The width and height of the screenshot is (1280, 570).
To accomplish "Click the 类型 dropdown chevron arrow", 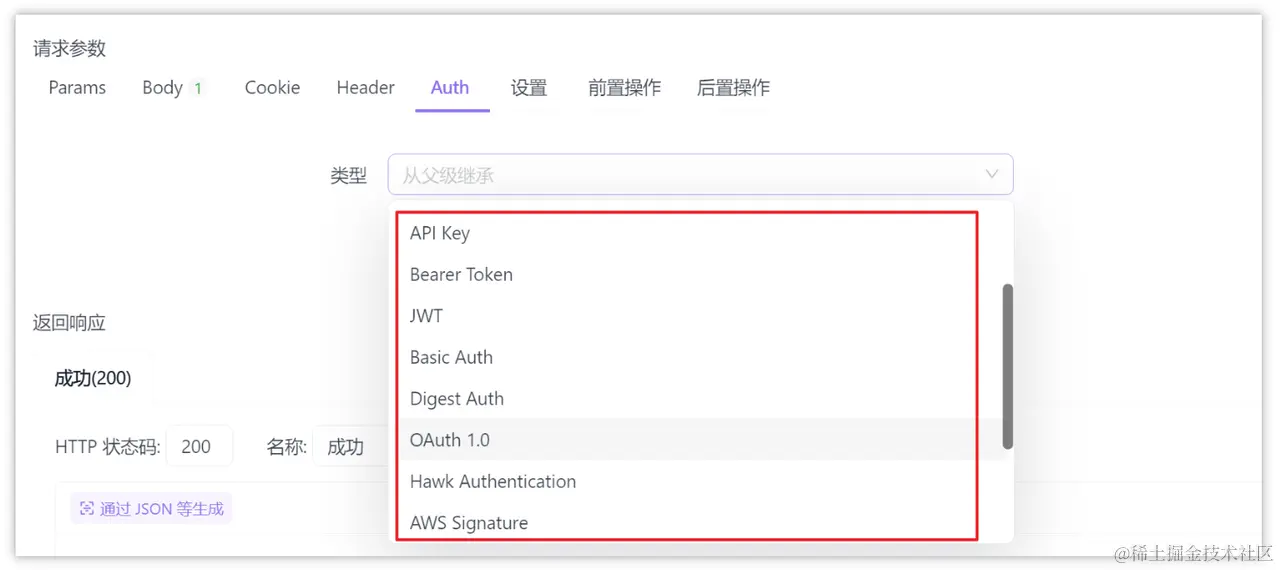I will [x=991, y=175].
